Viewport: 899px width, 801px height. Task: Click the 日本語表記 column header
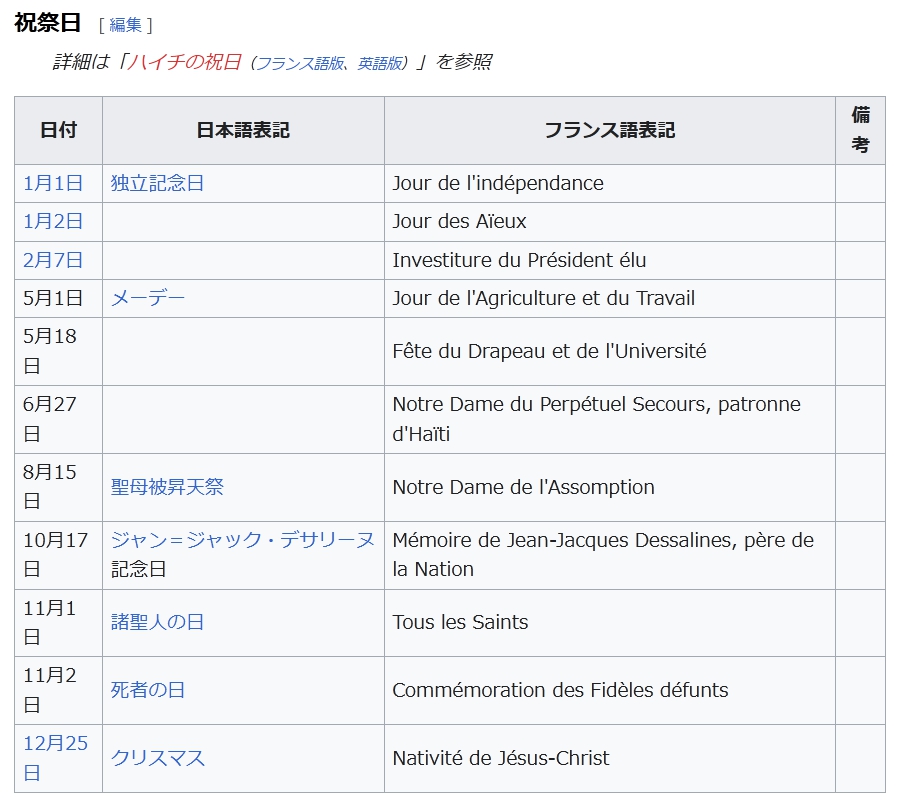[x=243, y=130]
